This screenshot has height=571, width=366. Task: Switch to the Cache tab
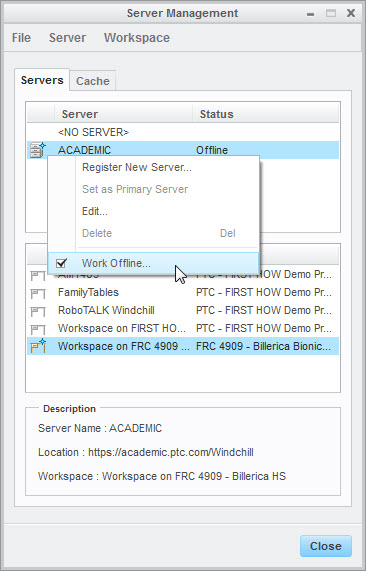93,81
